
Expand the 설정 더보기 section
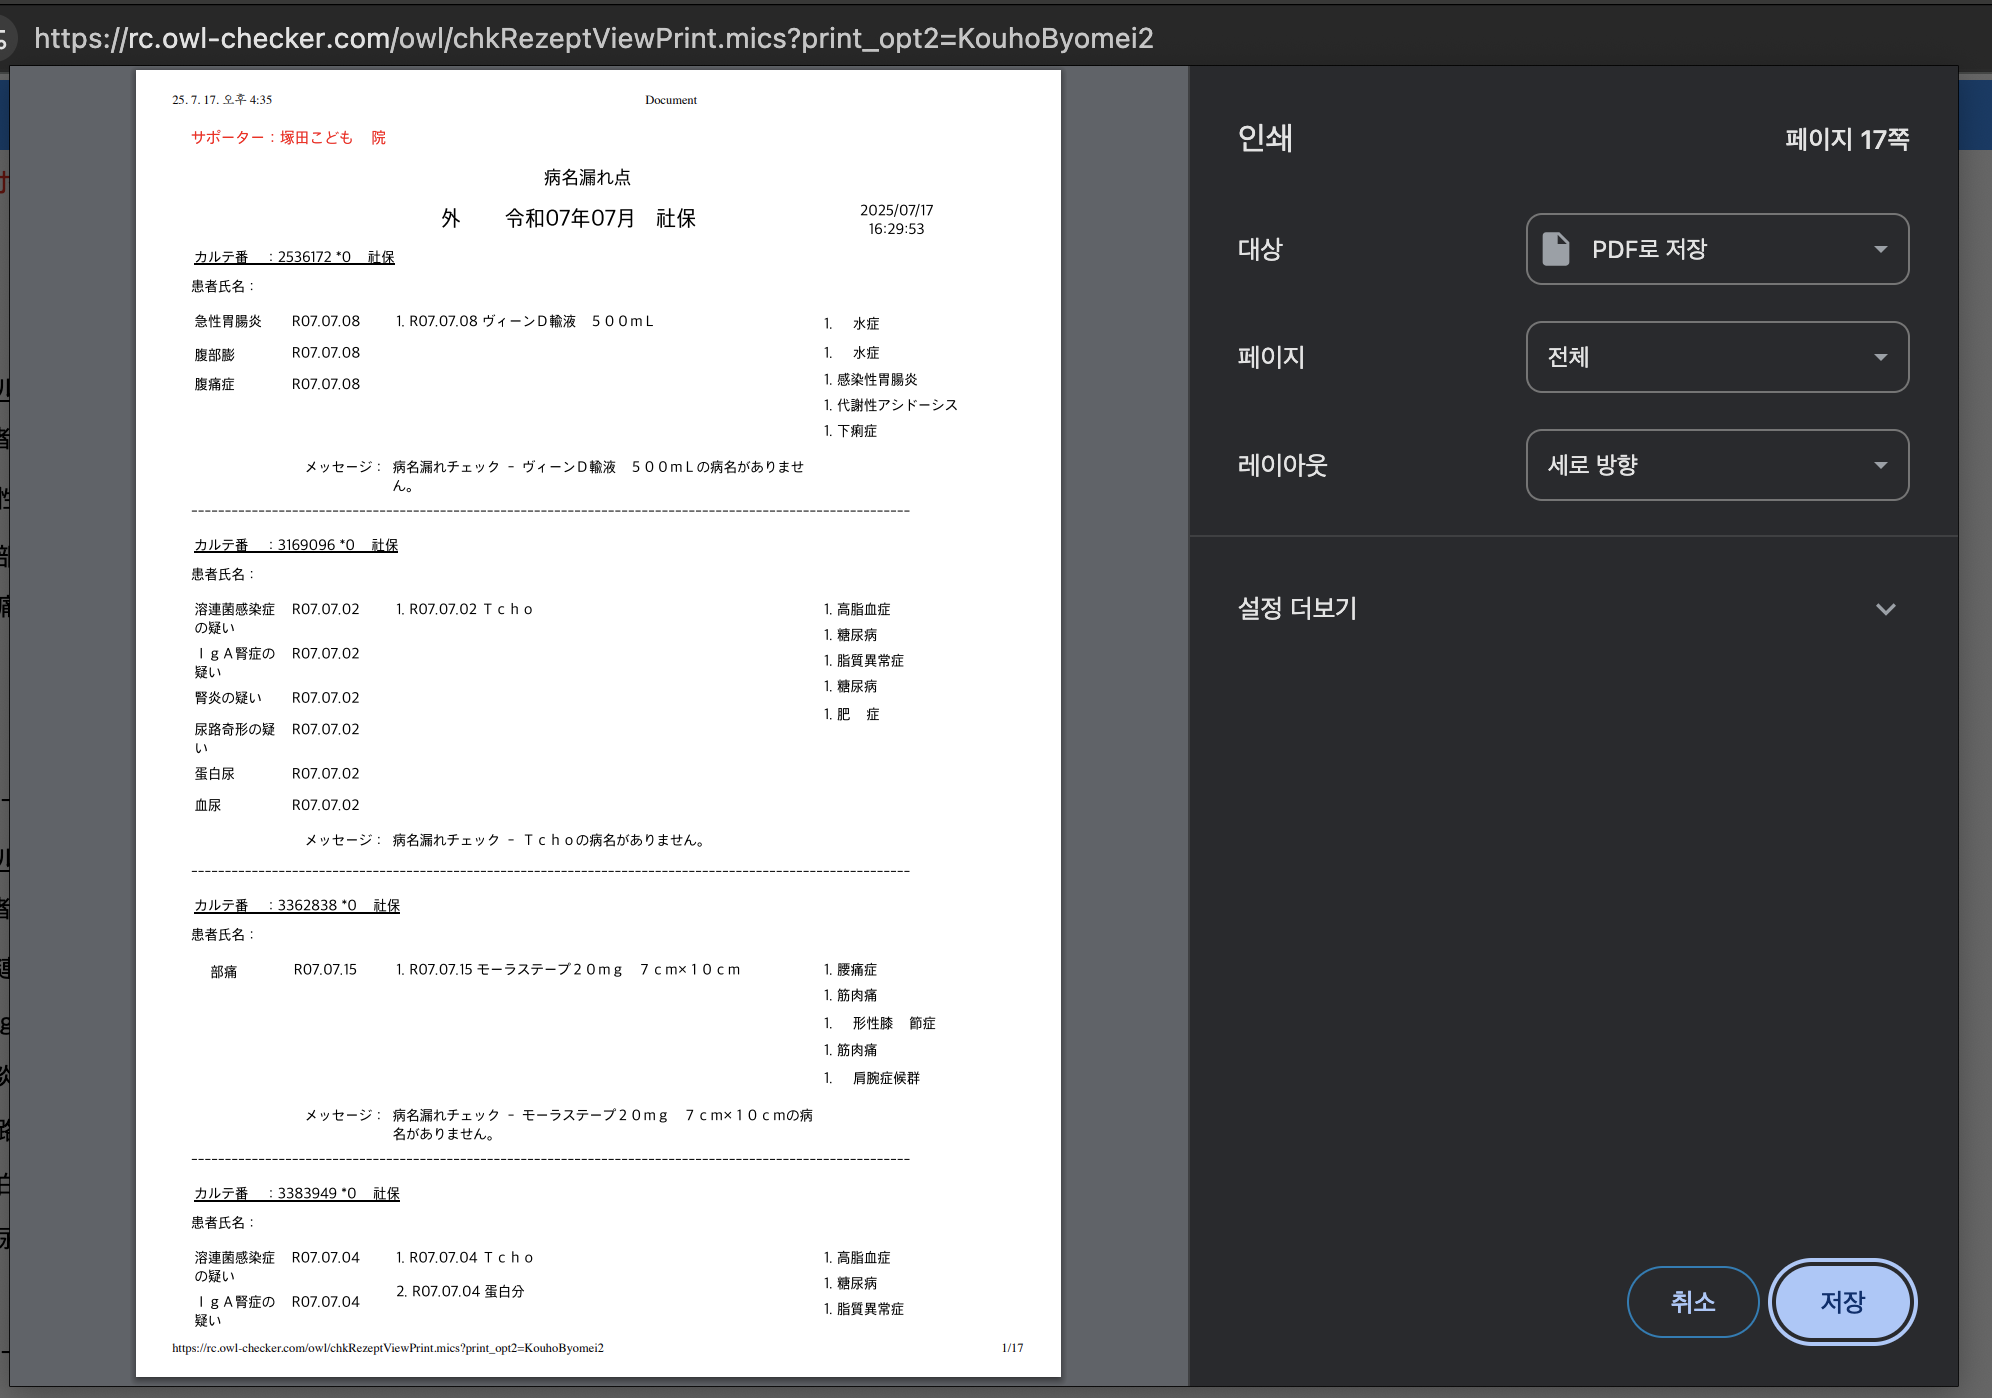(x=1297, y=609)
